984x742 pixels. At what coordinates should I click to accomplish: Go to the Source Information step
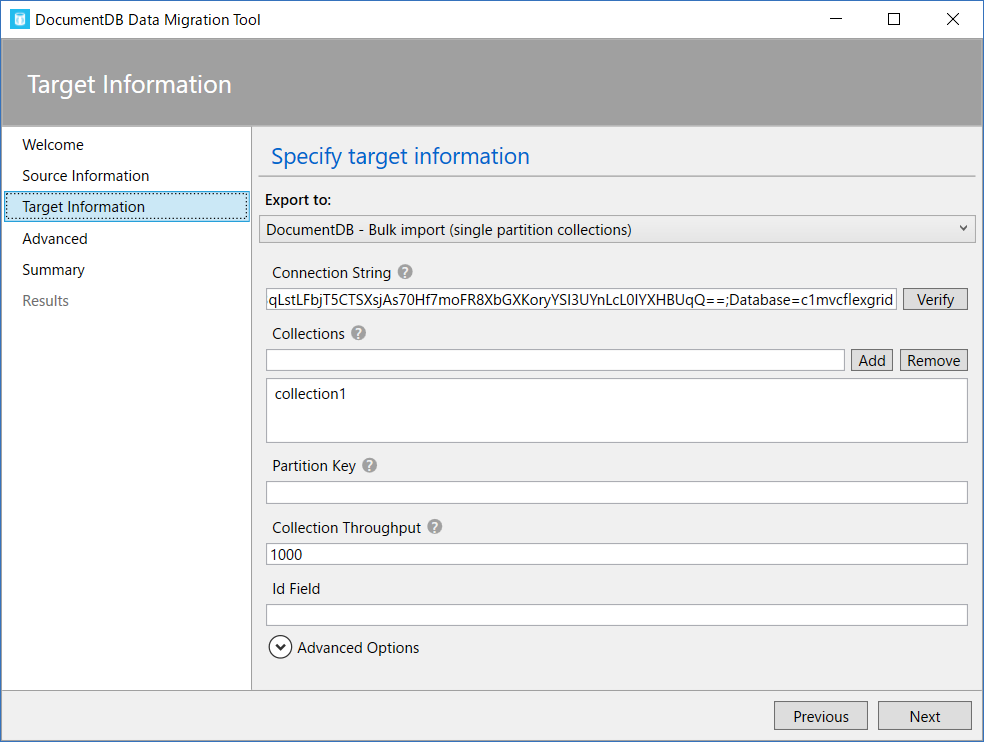pos(85,176)
